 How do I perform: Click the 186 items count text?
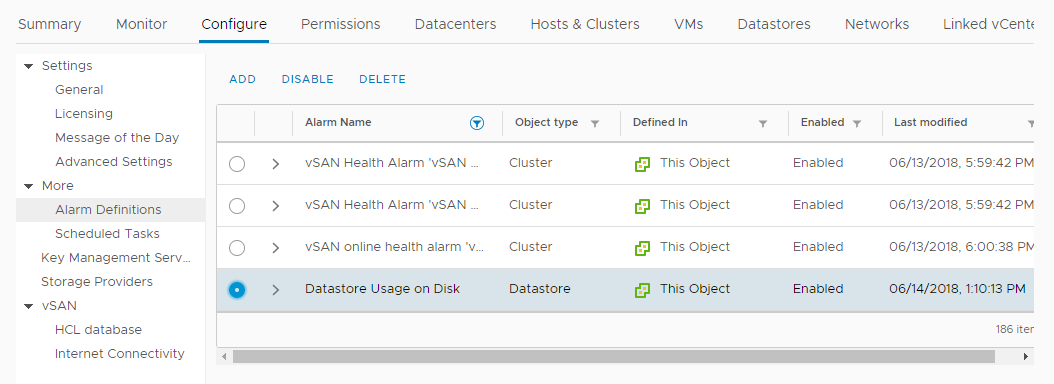1014,330
